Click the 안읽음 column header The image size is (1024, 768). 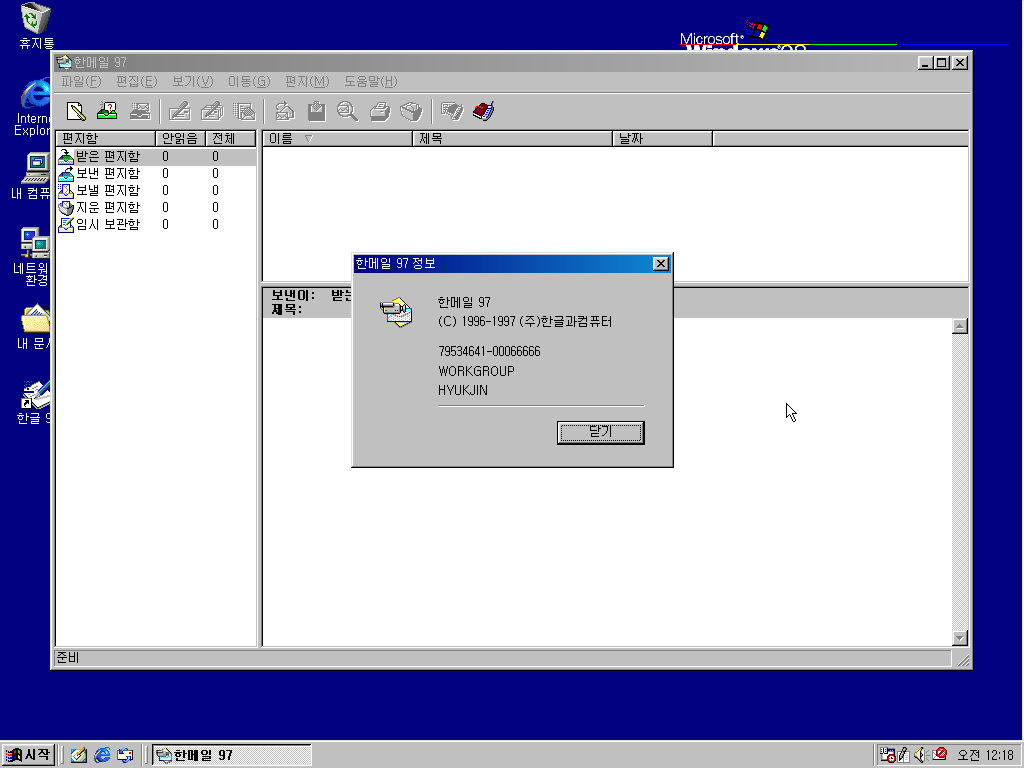tap(181, 138)
